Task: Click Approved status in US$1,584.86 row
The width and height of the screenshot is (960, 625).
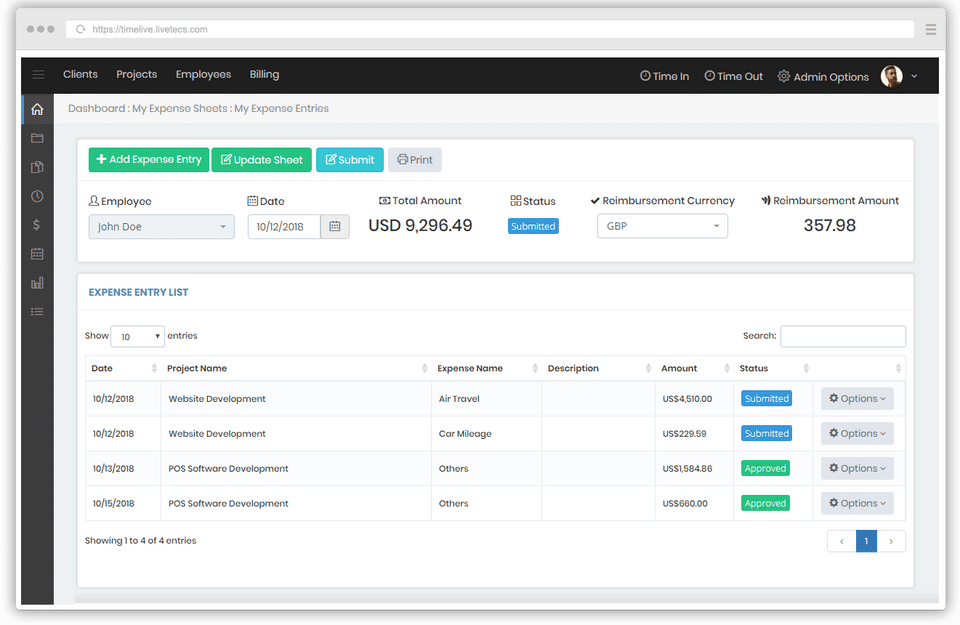Action: coord(765,468)
